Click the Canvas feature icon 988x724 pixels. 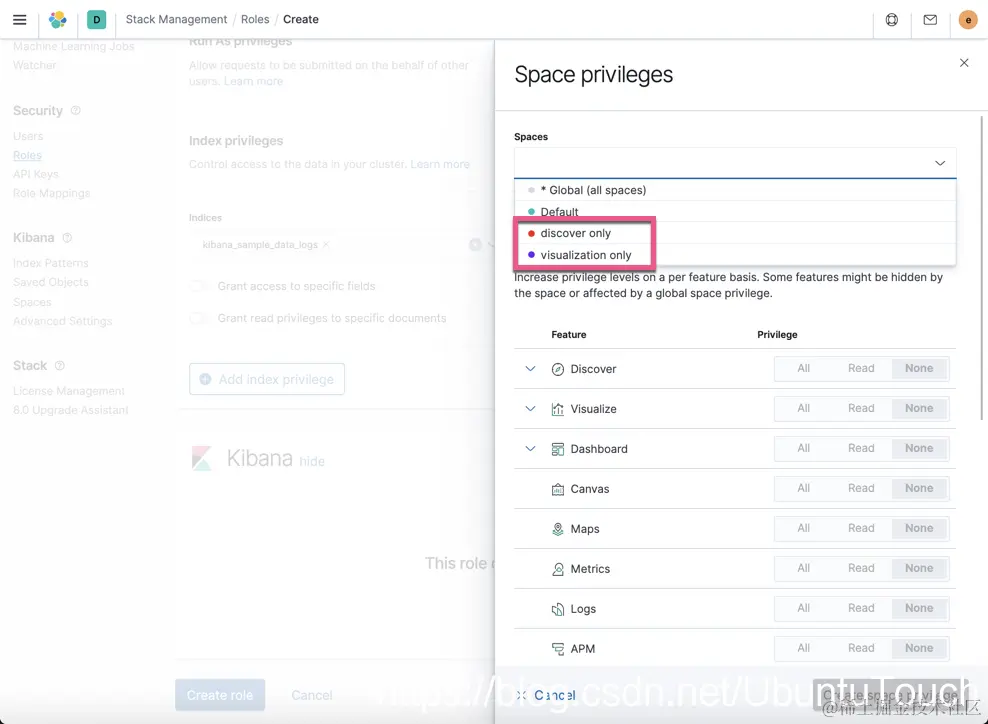click(558, 489)
